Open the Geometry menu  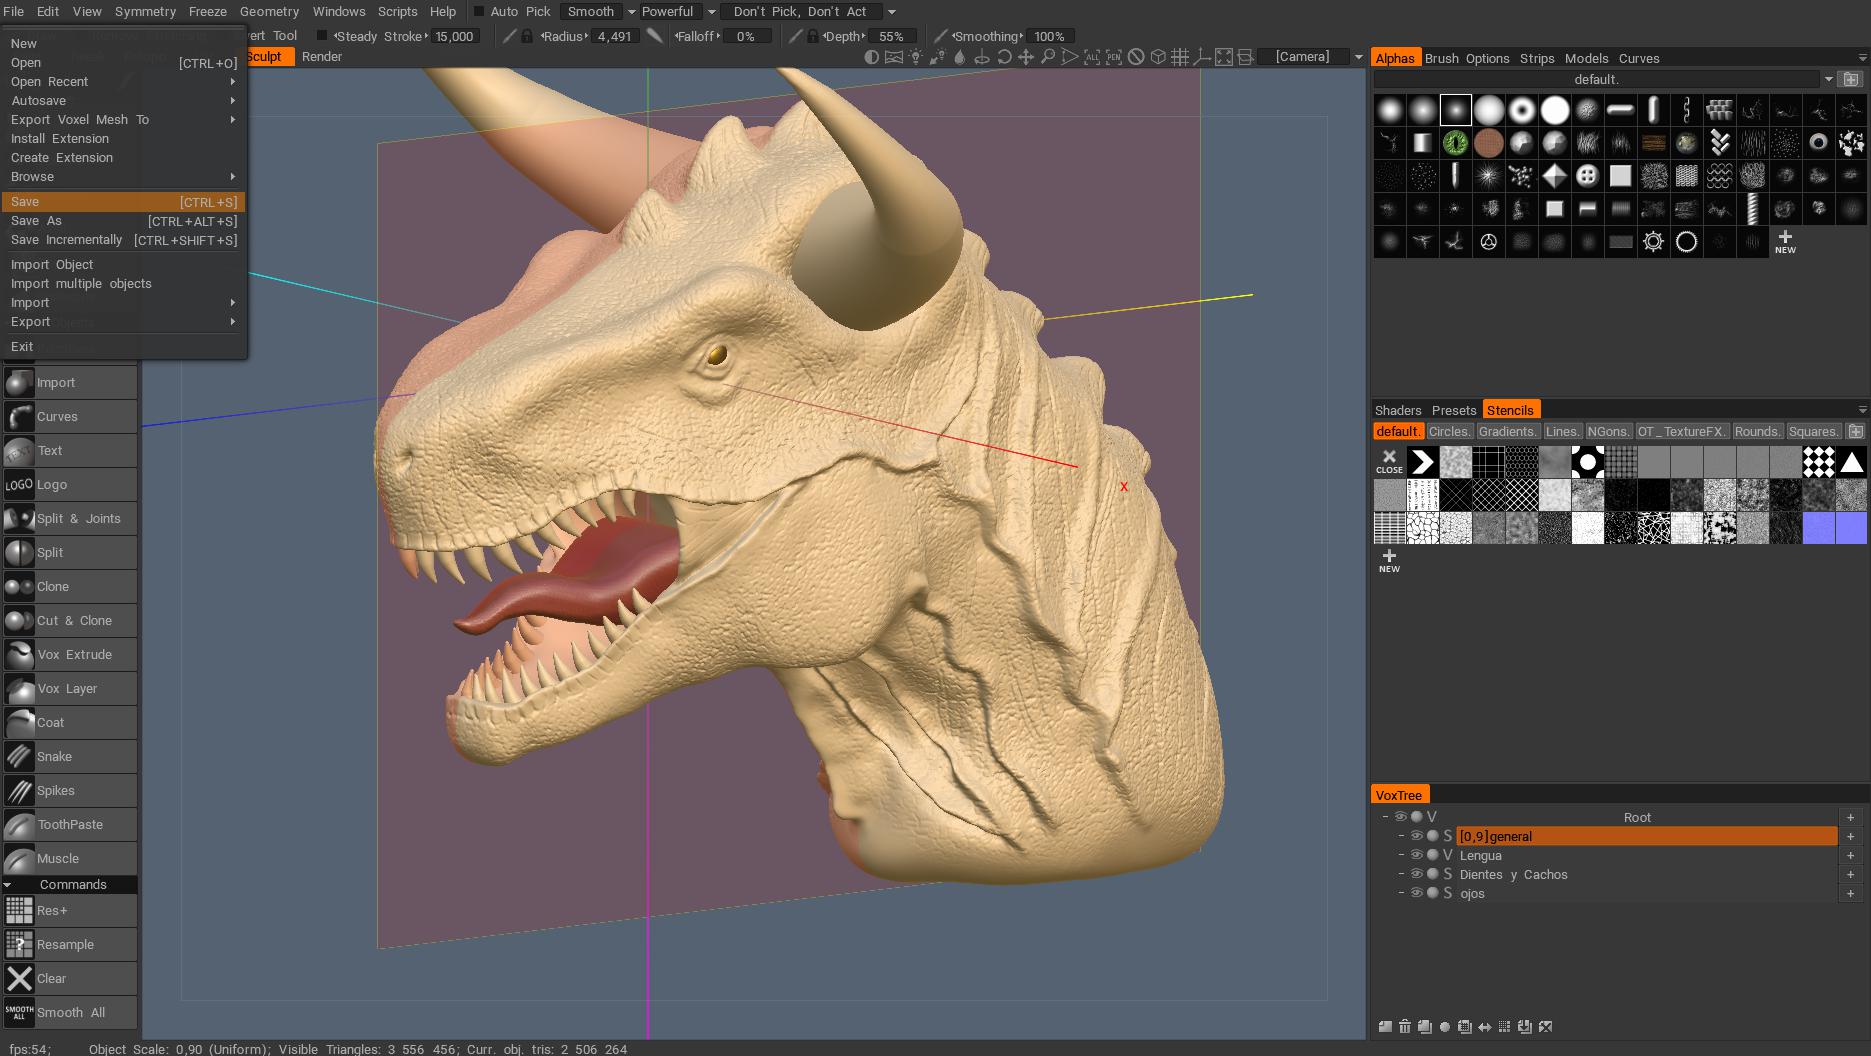269,12
